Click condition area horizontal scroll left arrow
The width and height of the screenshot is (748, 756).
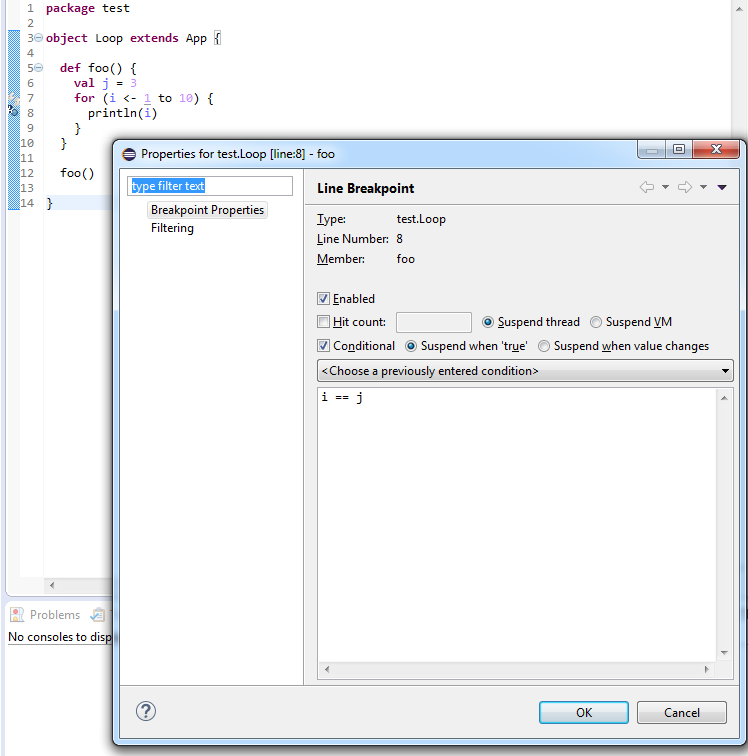pyautogui.click(x=327, y=669)
